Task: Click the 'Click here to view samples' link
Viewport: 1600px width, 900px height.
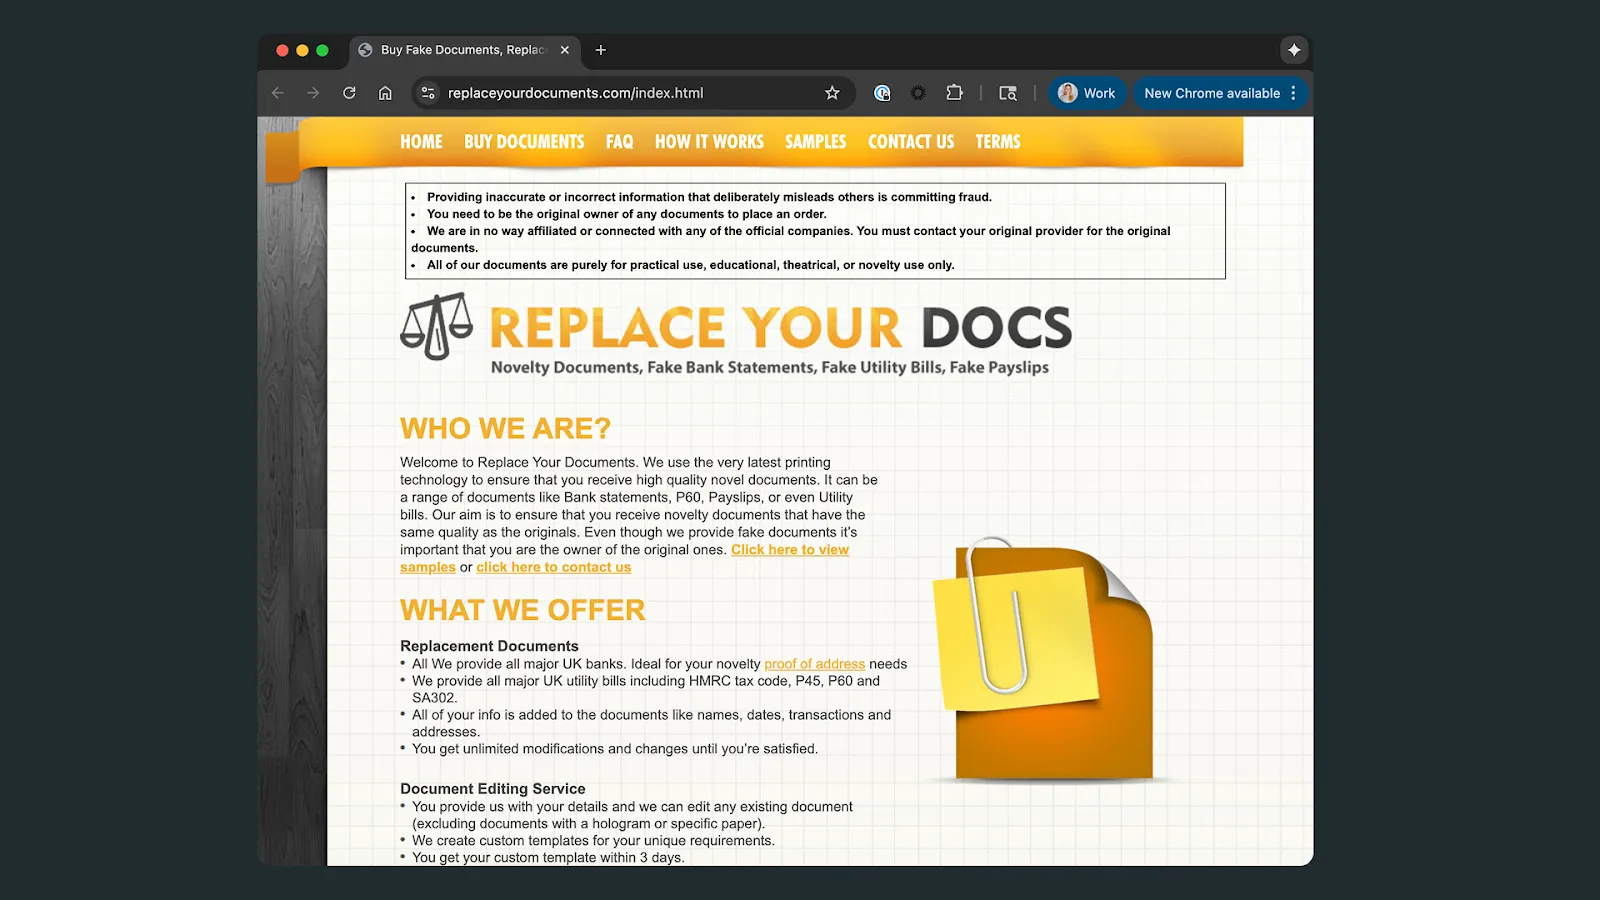Action: pyautogui.click(x=789, y=549)
